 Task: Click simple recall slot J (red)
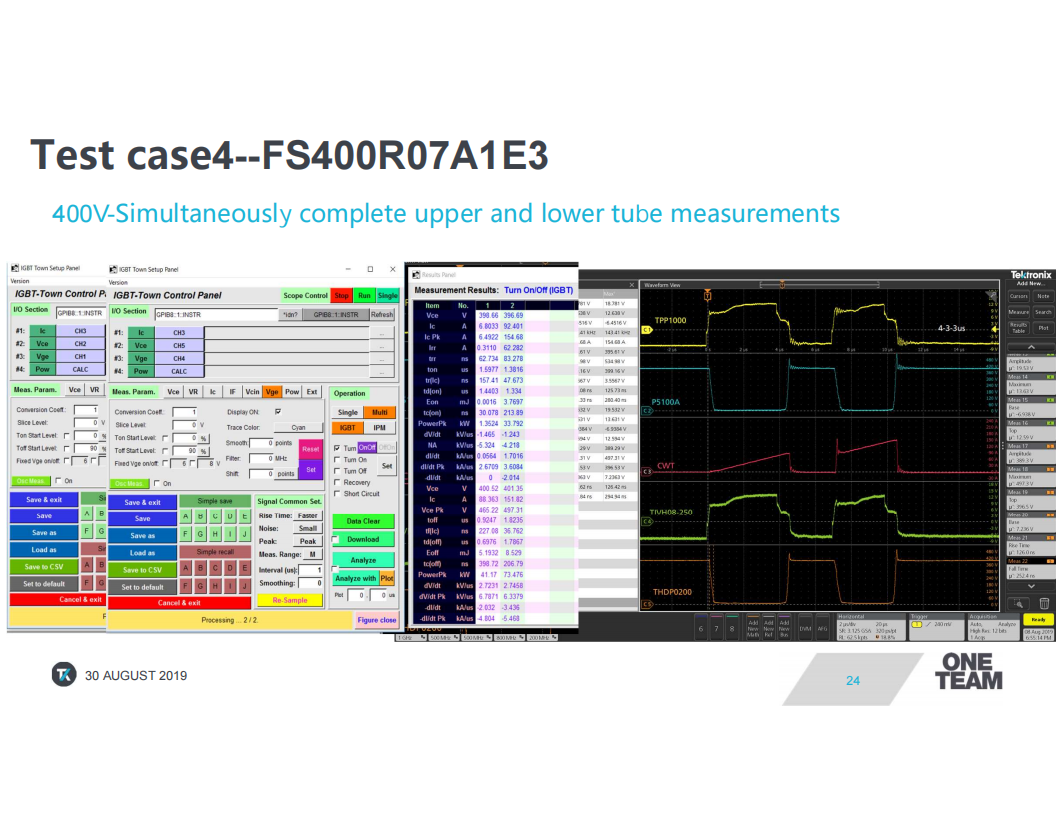pyautogui.click(x=244, y=585)
